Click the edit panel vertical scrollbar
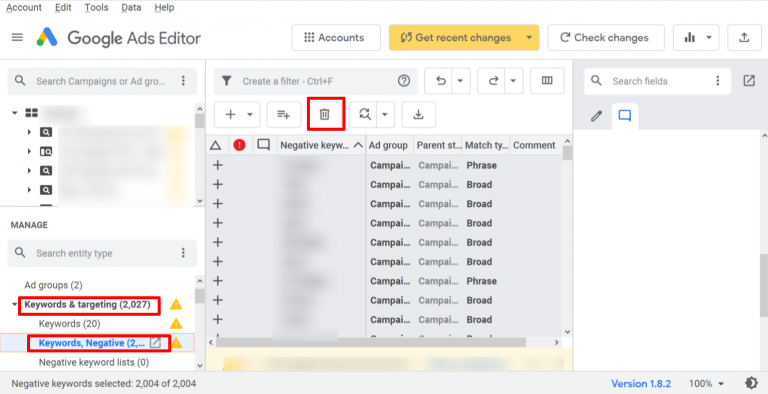This screenshot has width=768, height=394. pyautogui.click(x=764, y=284)
